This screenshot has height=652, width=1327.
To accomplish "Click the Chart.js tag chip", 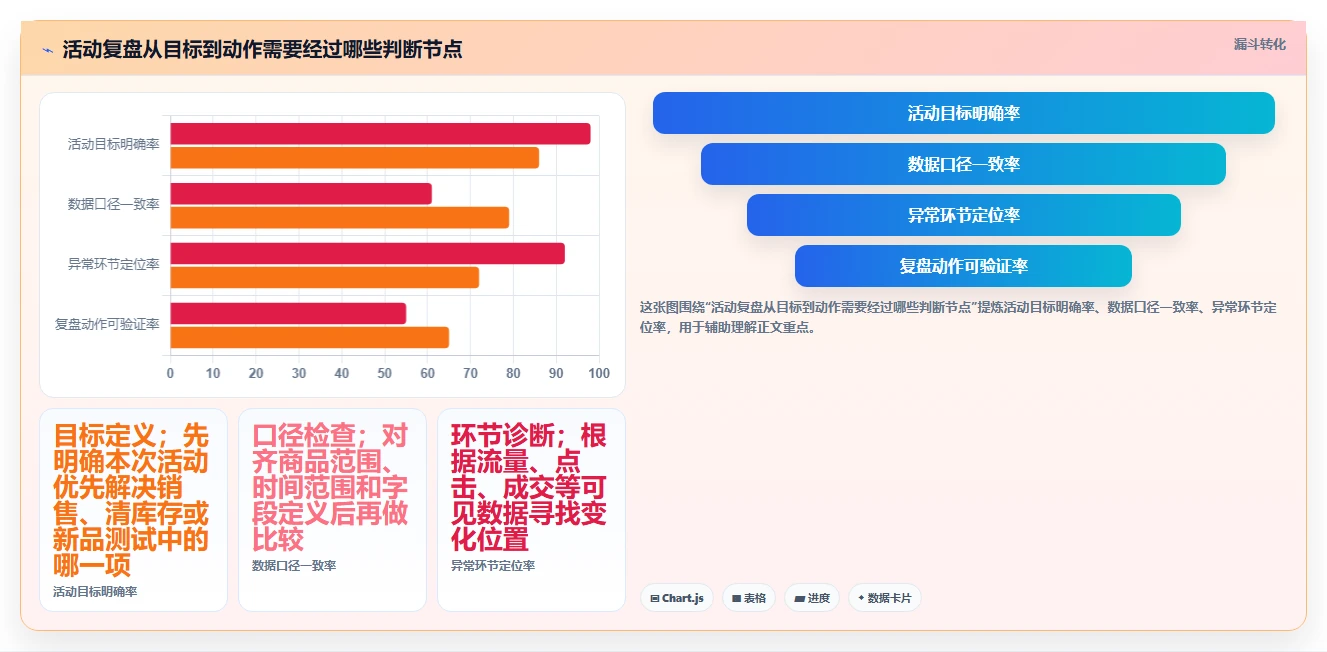I will [677, 598].
